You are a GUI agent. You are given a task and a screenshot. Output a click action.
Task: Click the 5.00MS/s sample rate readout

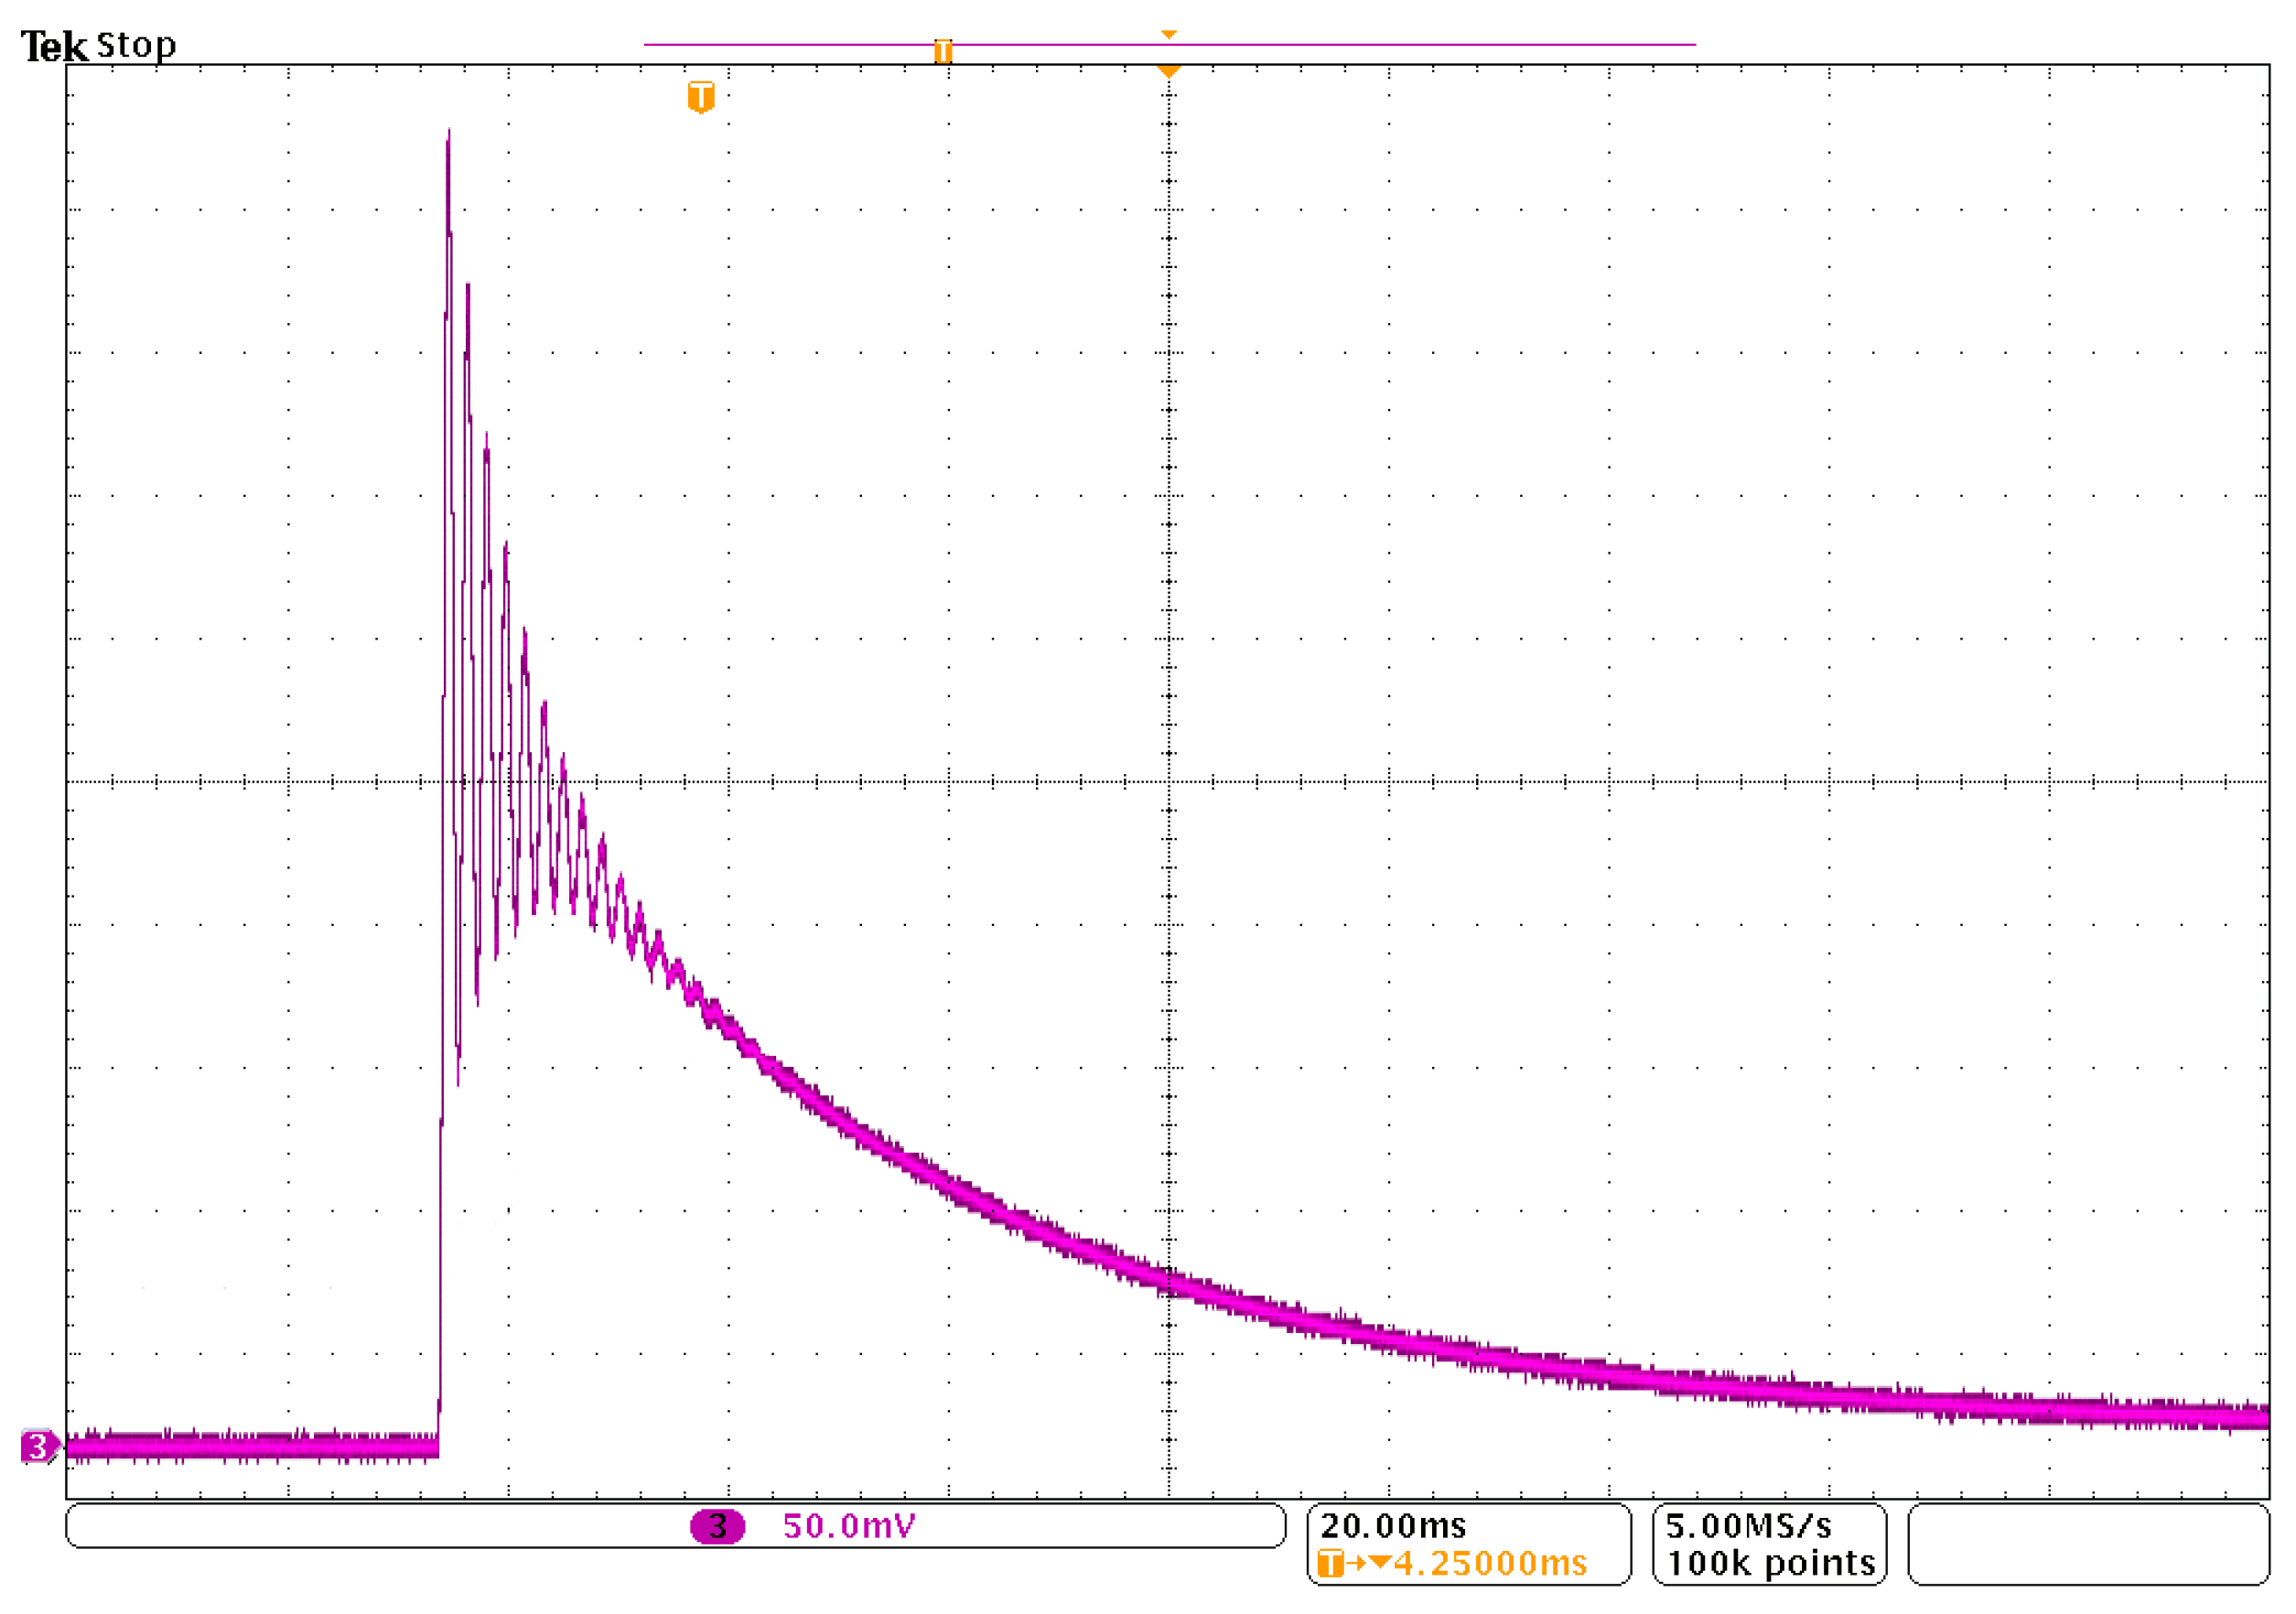click(1748, 1526)
